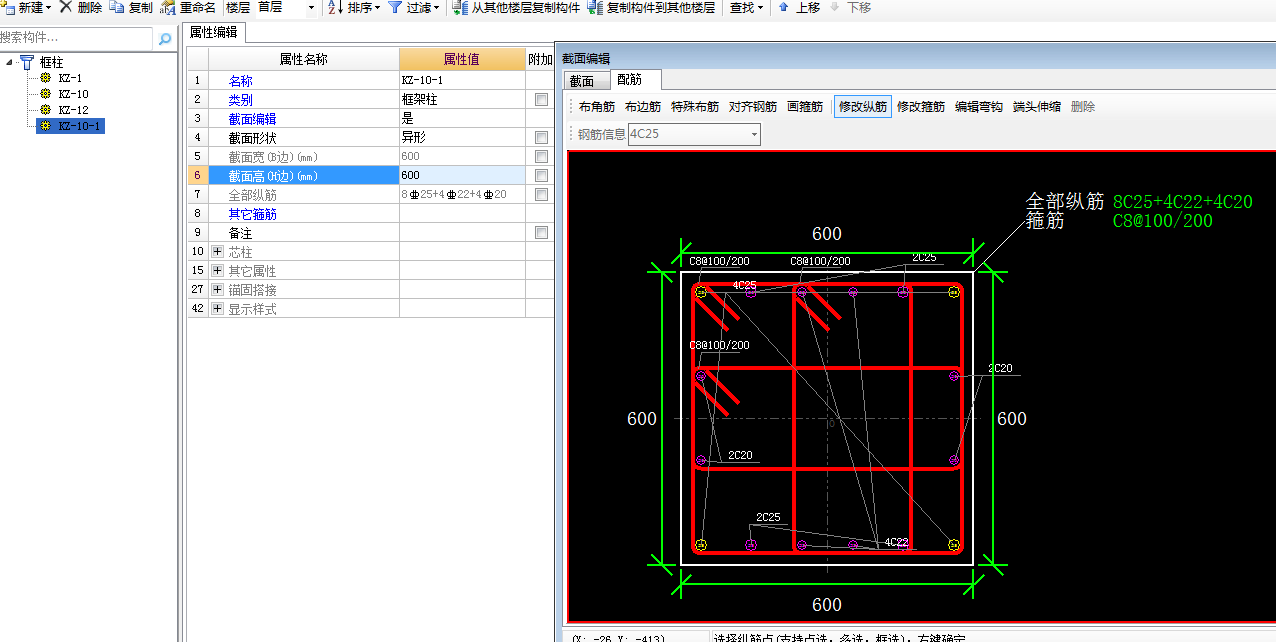Viewport: 1276px width, 642px height.
Task: Select the KZ-1 gear icon
Action: click(45, 78)
